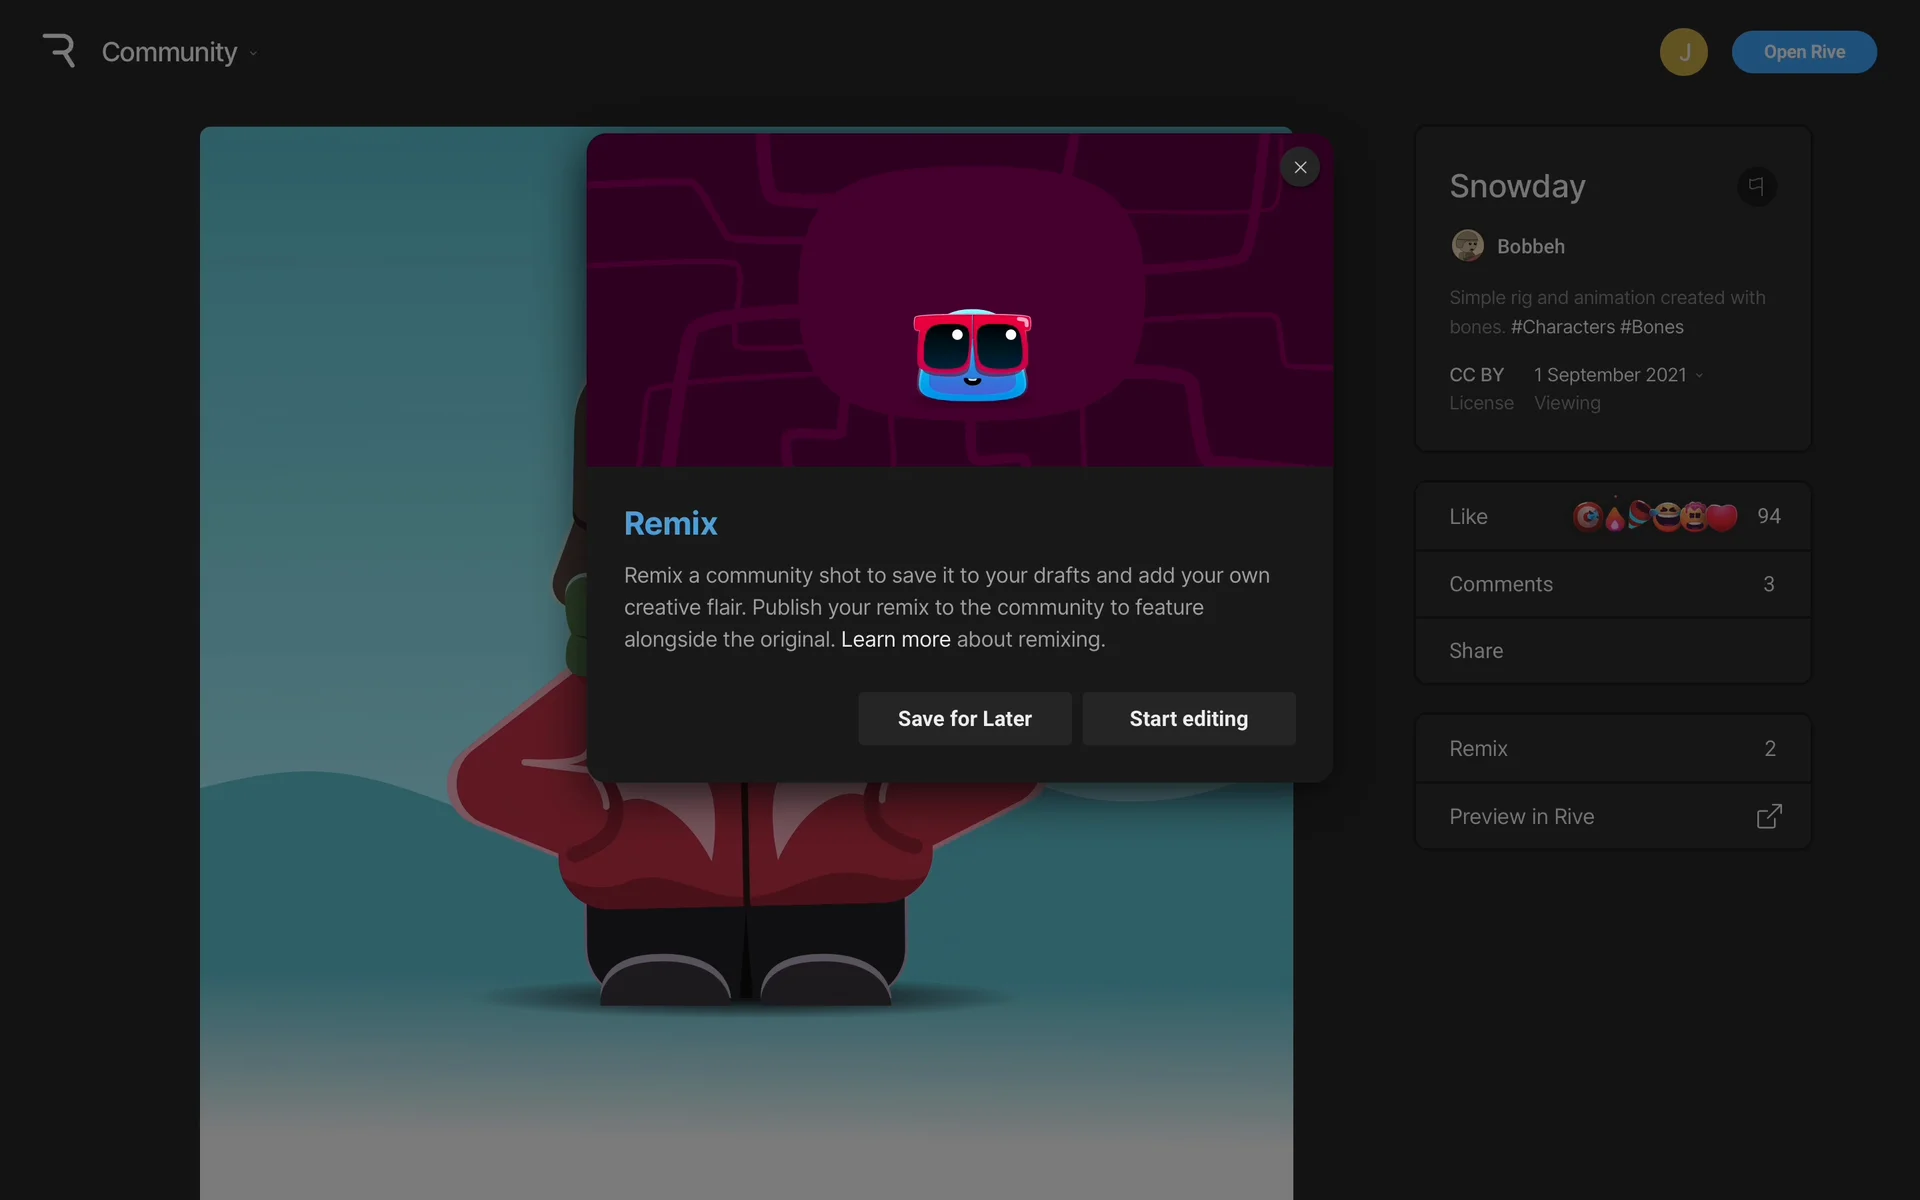Open the #Characters hashtag

[x=1562, y=327]
